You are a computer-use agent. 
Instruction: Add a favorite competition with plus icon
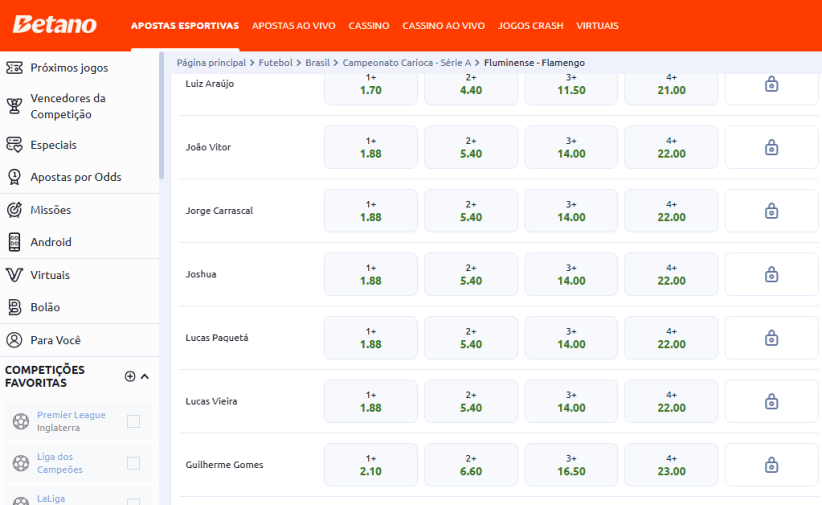[129, 377]
